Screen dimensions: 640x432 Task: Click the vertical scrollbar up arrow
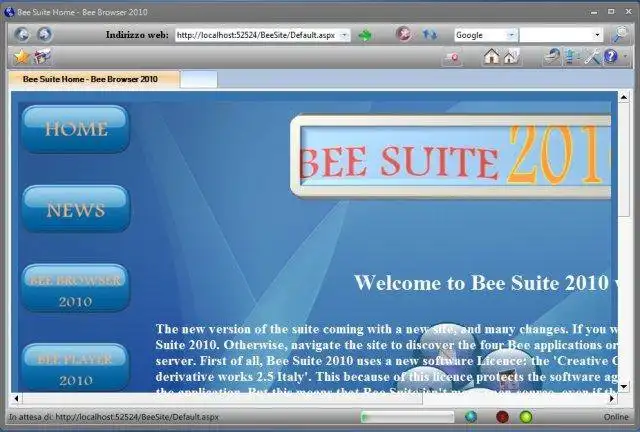[x=624, y=97]
